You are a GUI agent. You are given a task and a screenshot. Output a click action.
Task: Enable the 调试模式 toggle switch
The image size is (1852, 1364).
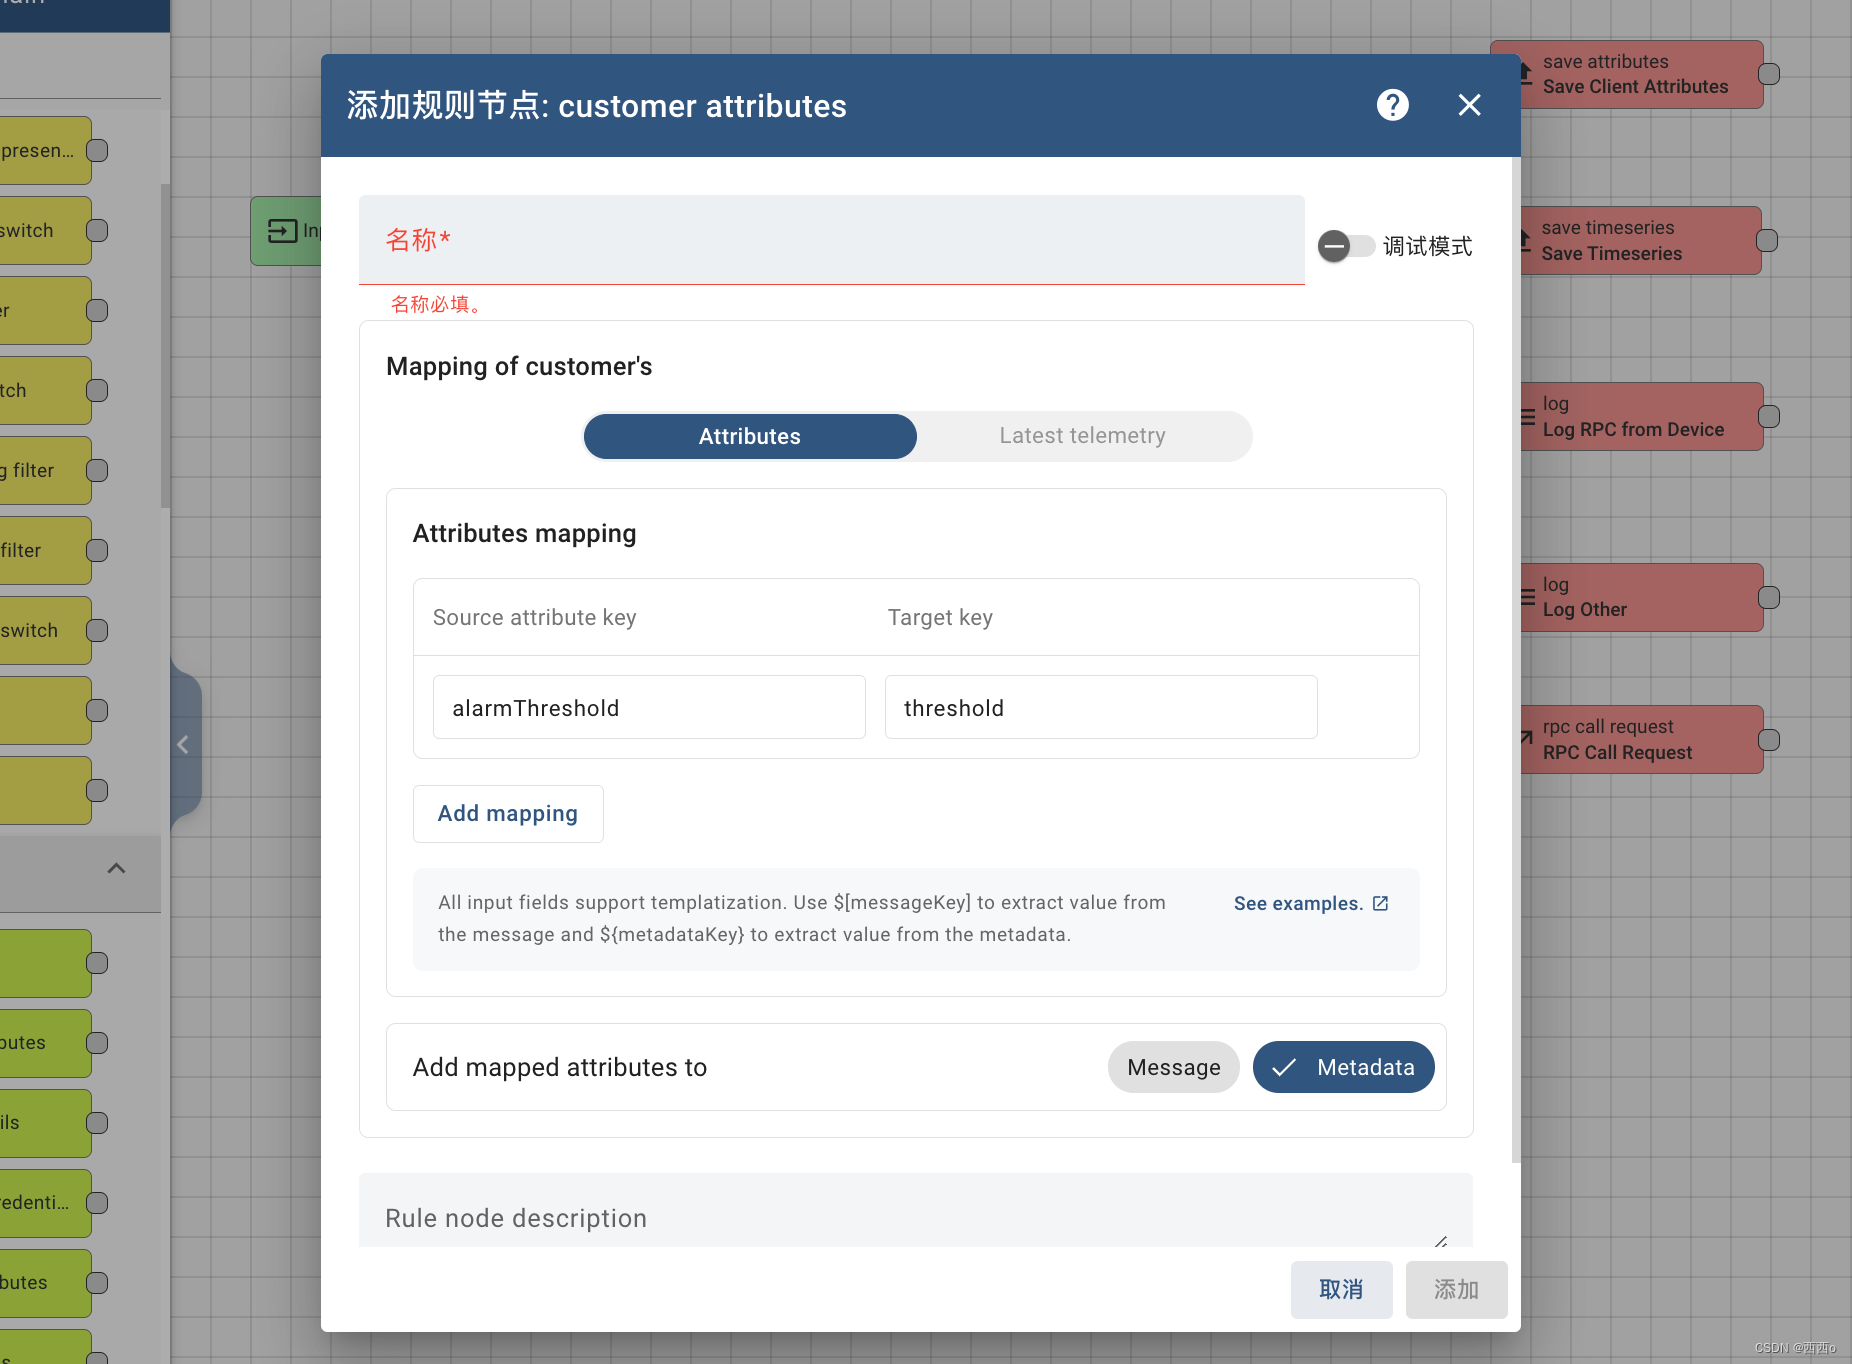coord(1347,246)
